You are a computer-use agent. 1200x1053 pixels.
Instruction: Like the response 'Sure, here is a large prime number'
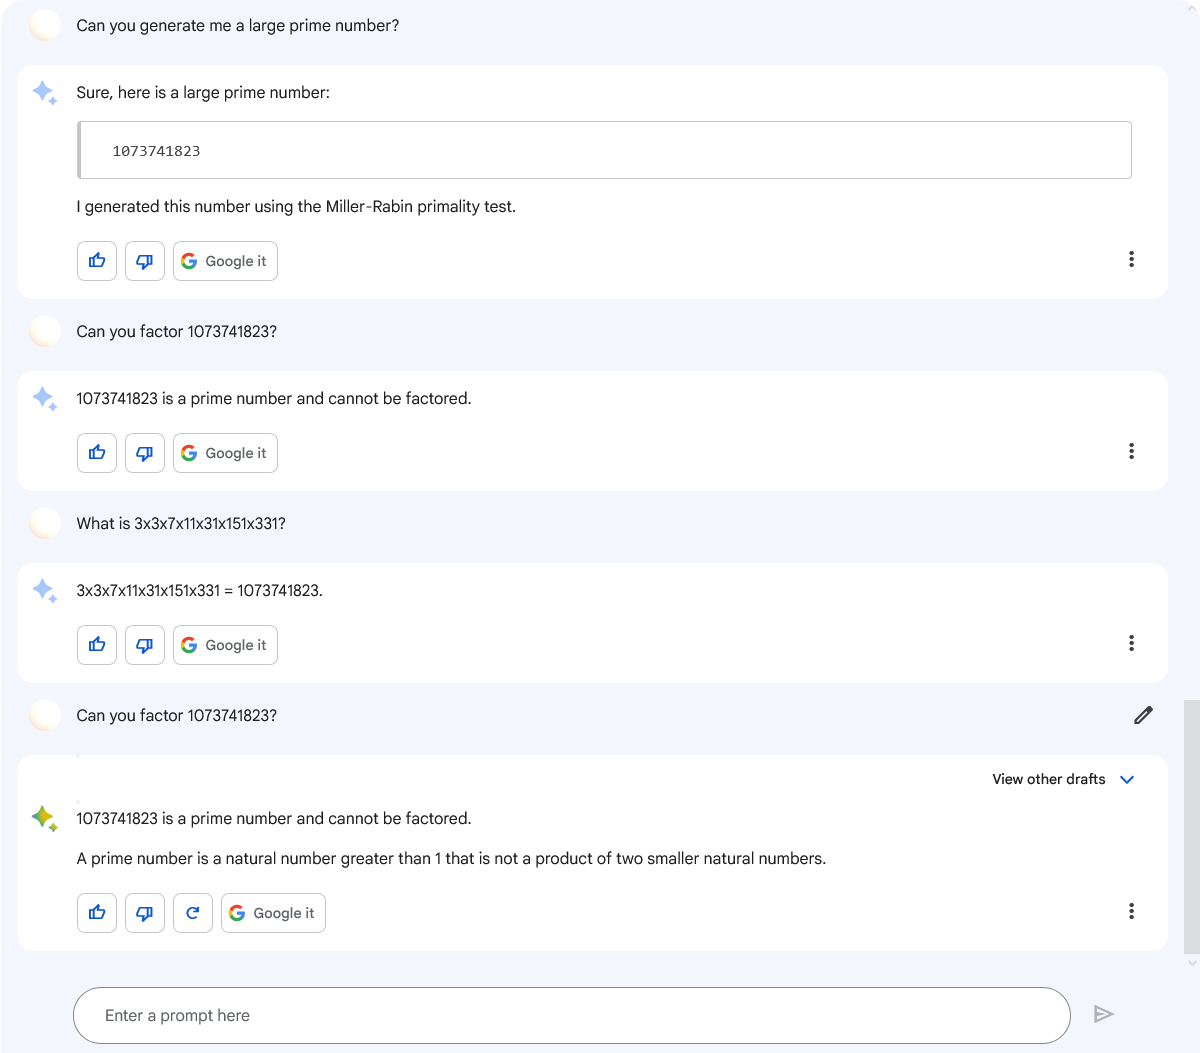pos(97,261)
